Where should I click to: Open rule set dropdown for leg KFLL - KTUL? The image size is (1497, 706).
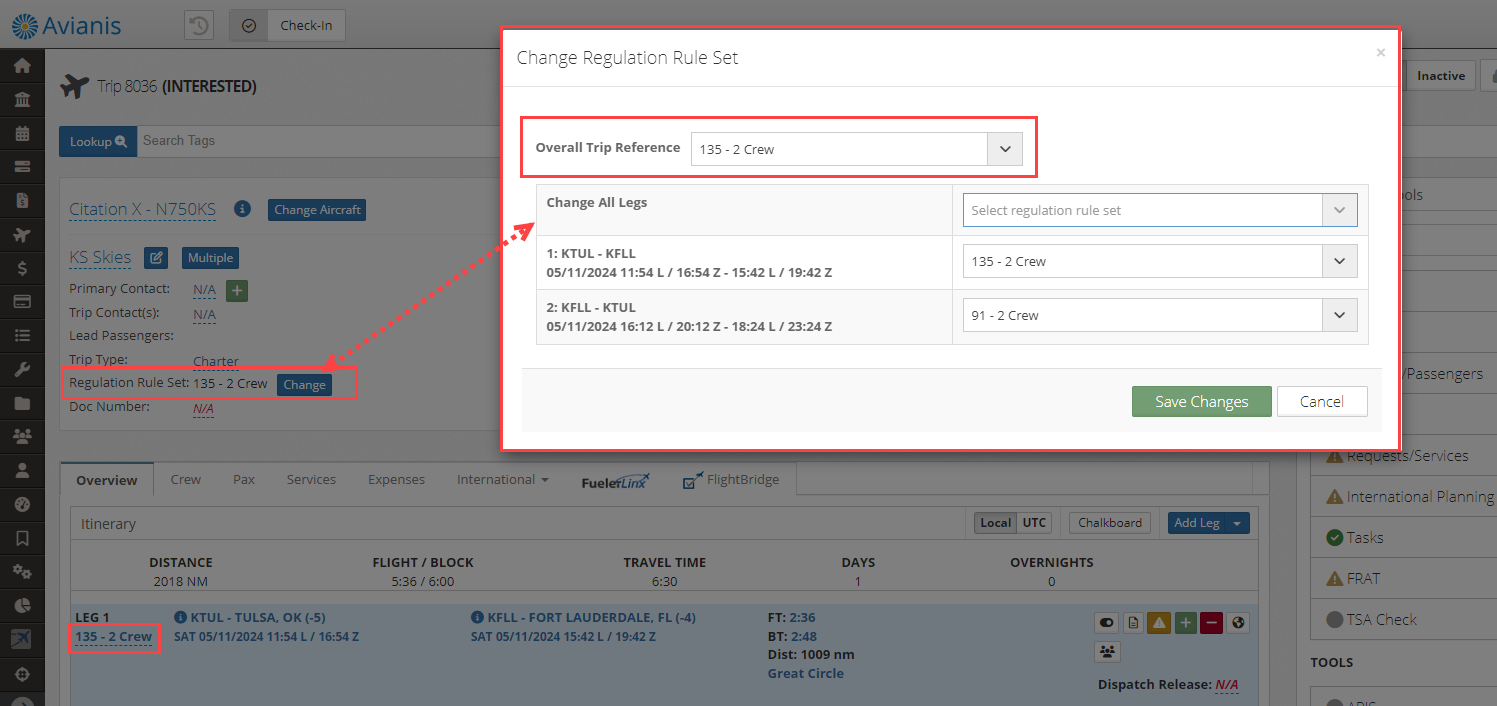point(1159,315)
